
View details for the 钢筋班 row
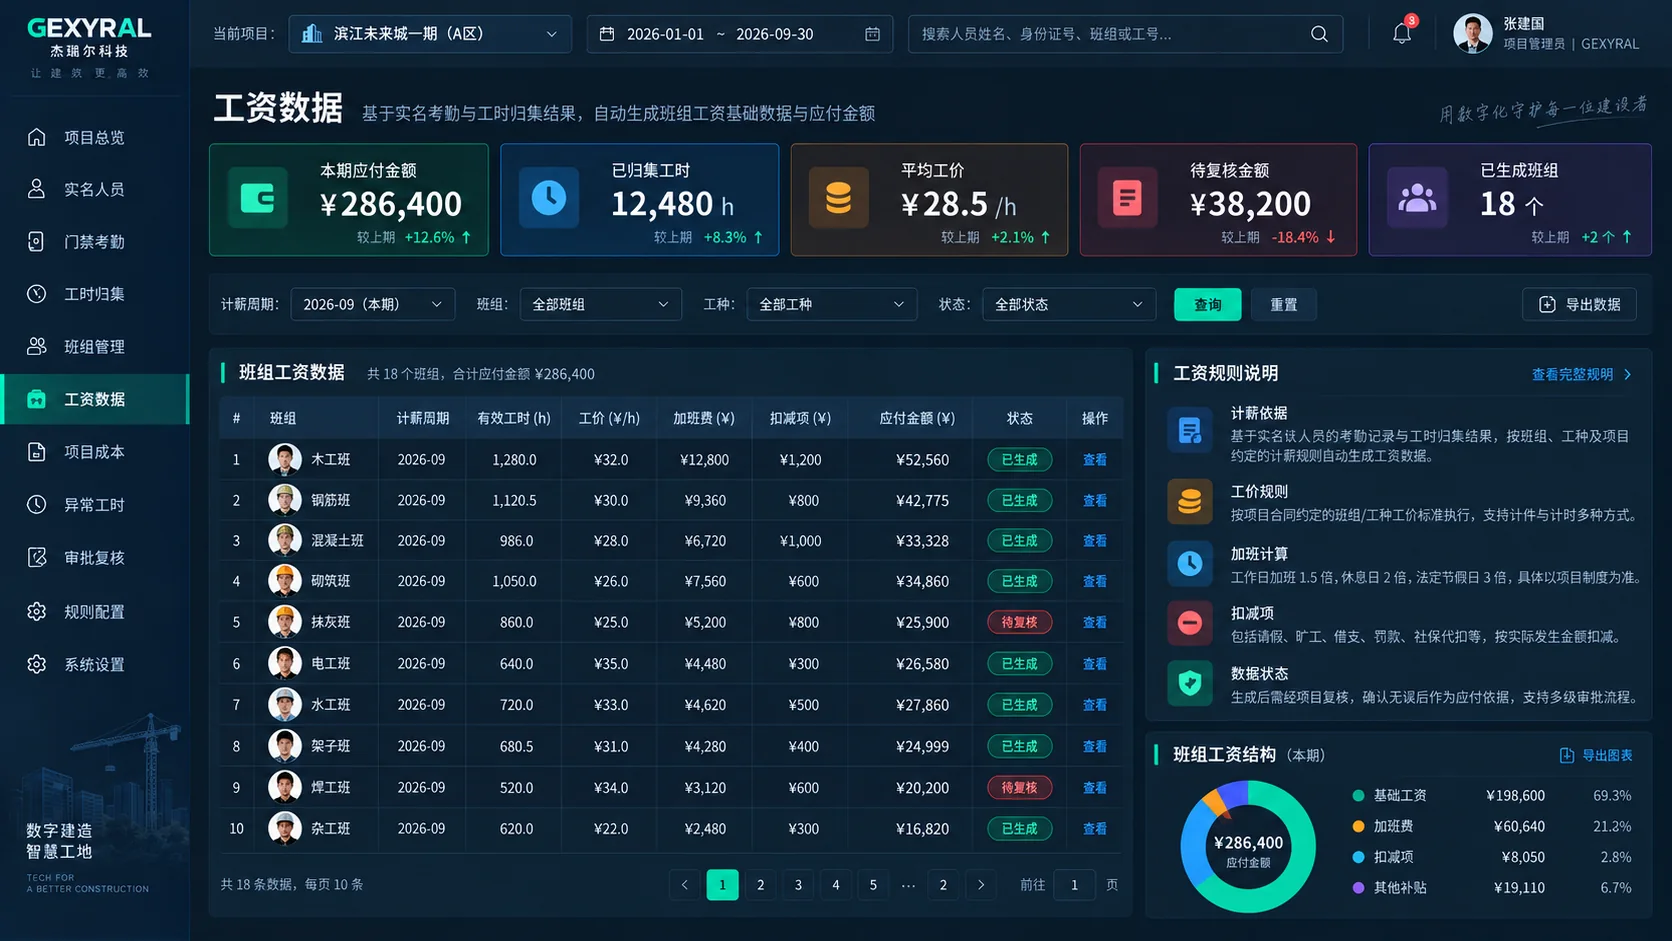point(1095,500)
